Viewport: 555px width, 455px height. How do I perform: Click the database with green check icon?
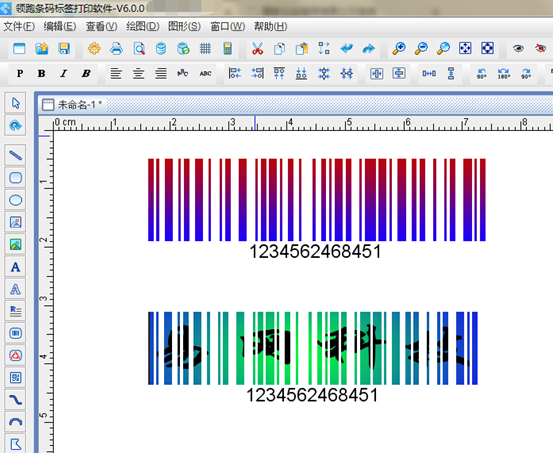(x=183, y=48)
